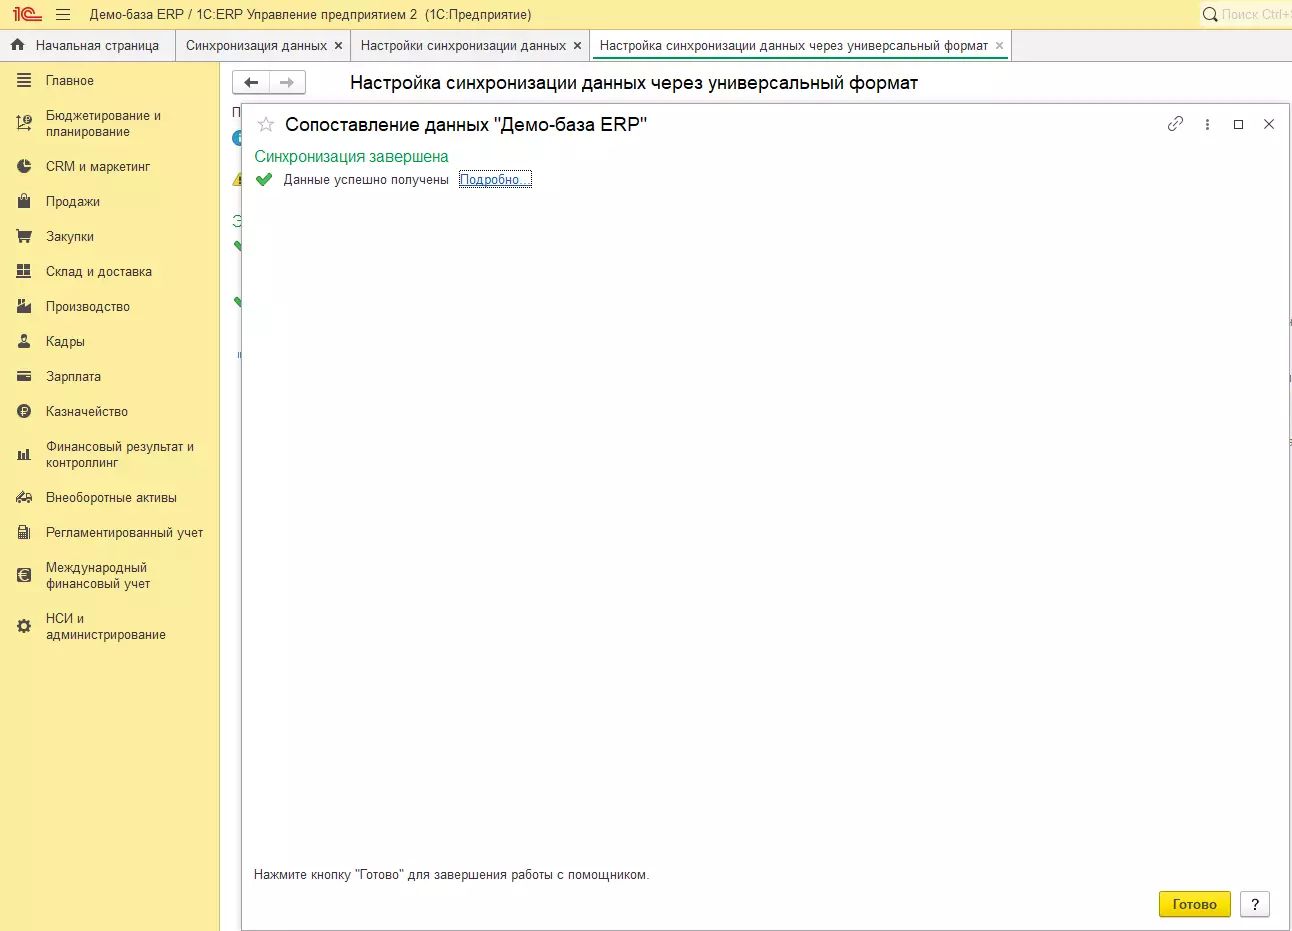Click the Регламентированный учет calculator icon
The height and width of the screenshot is (931, 1292).
tap(24, 533)
